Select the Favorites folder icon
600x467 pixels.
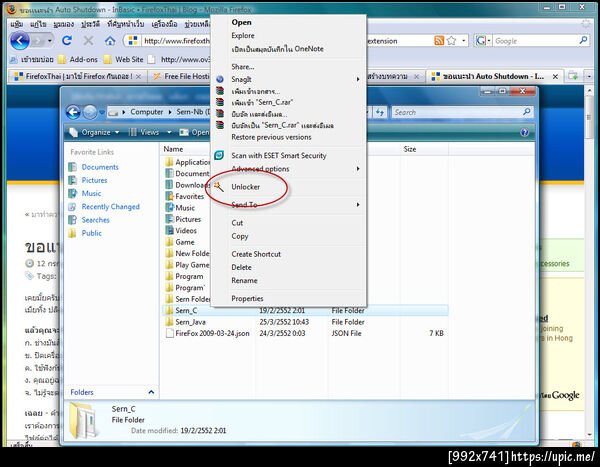[x=169, y=196]
